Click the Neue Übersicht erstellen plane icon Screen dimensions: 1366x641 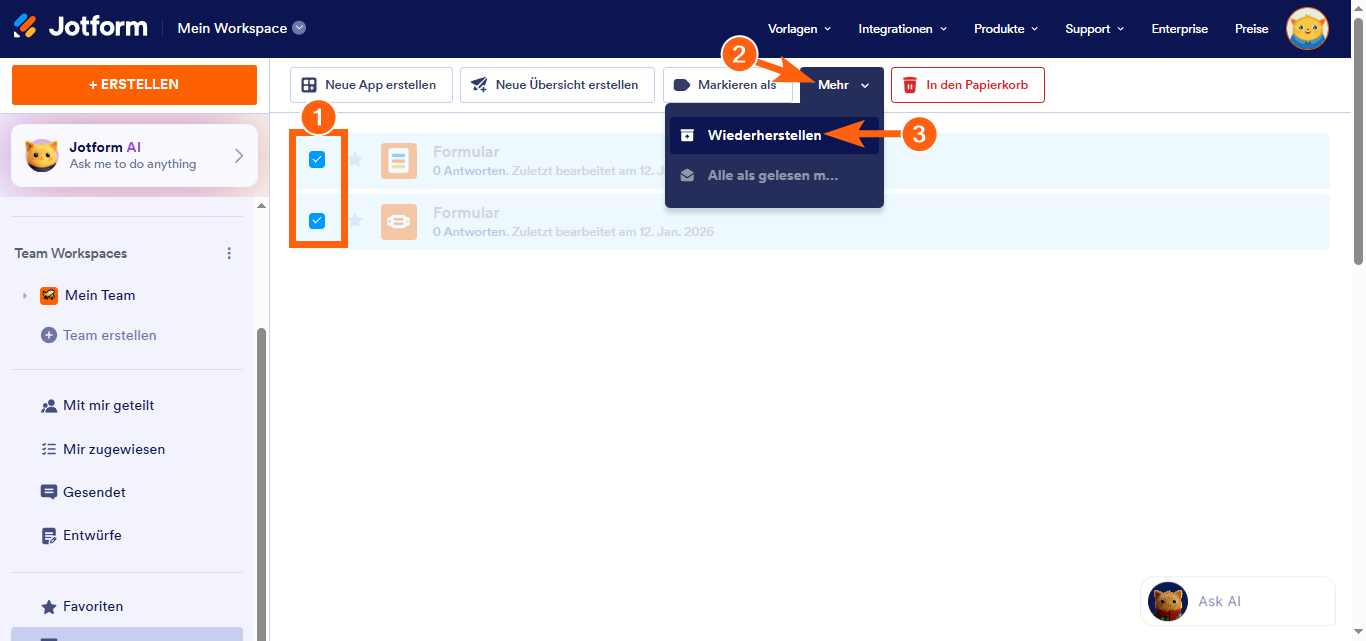[x=480, y=85]
